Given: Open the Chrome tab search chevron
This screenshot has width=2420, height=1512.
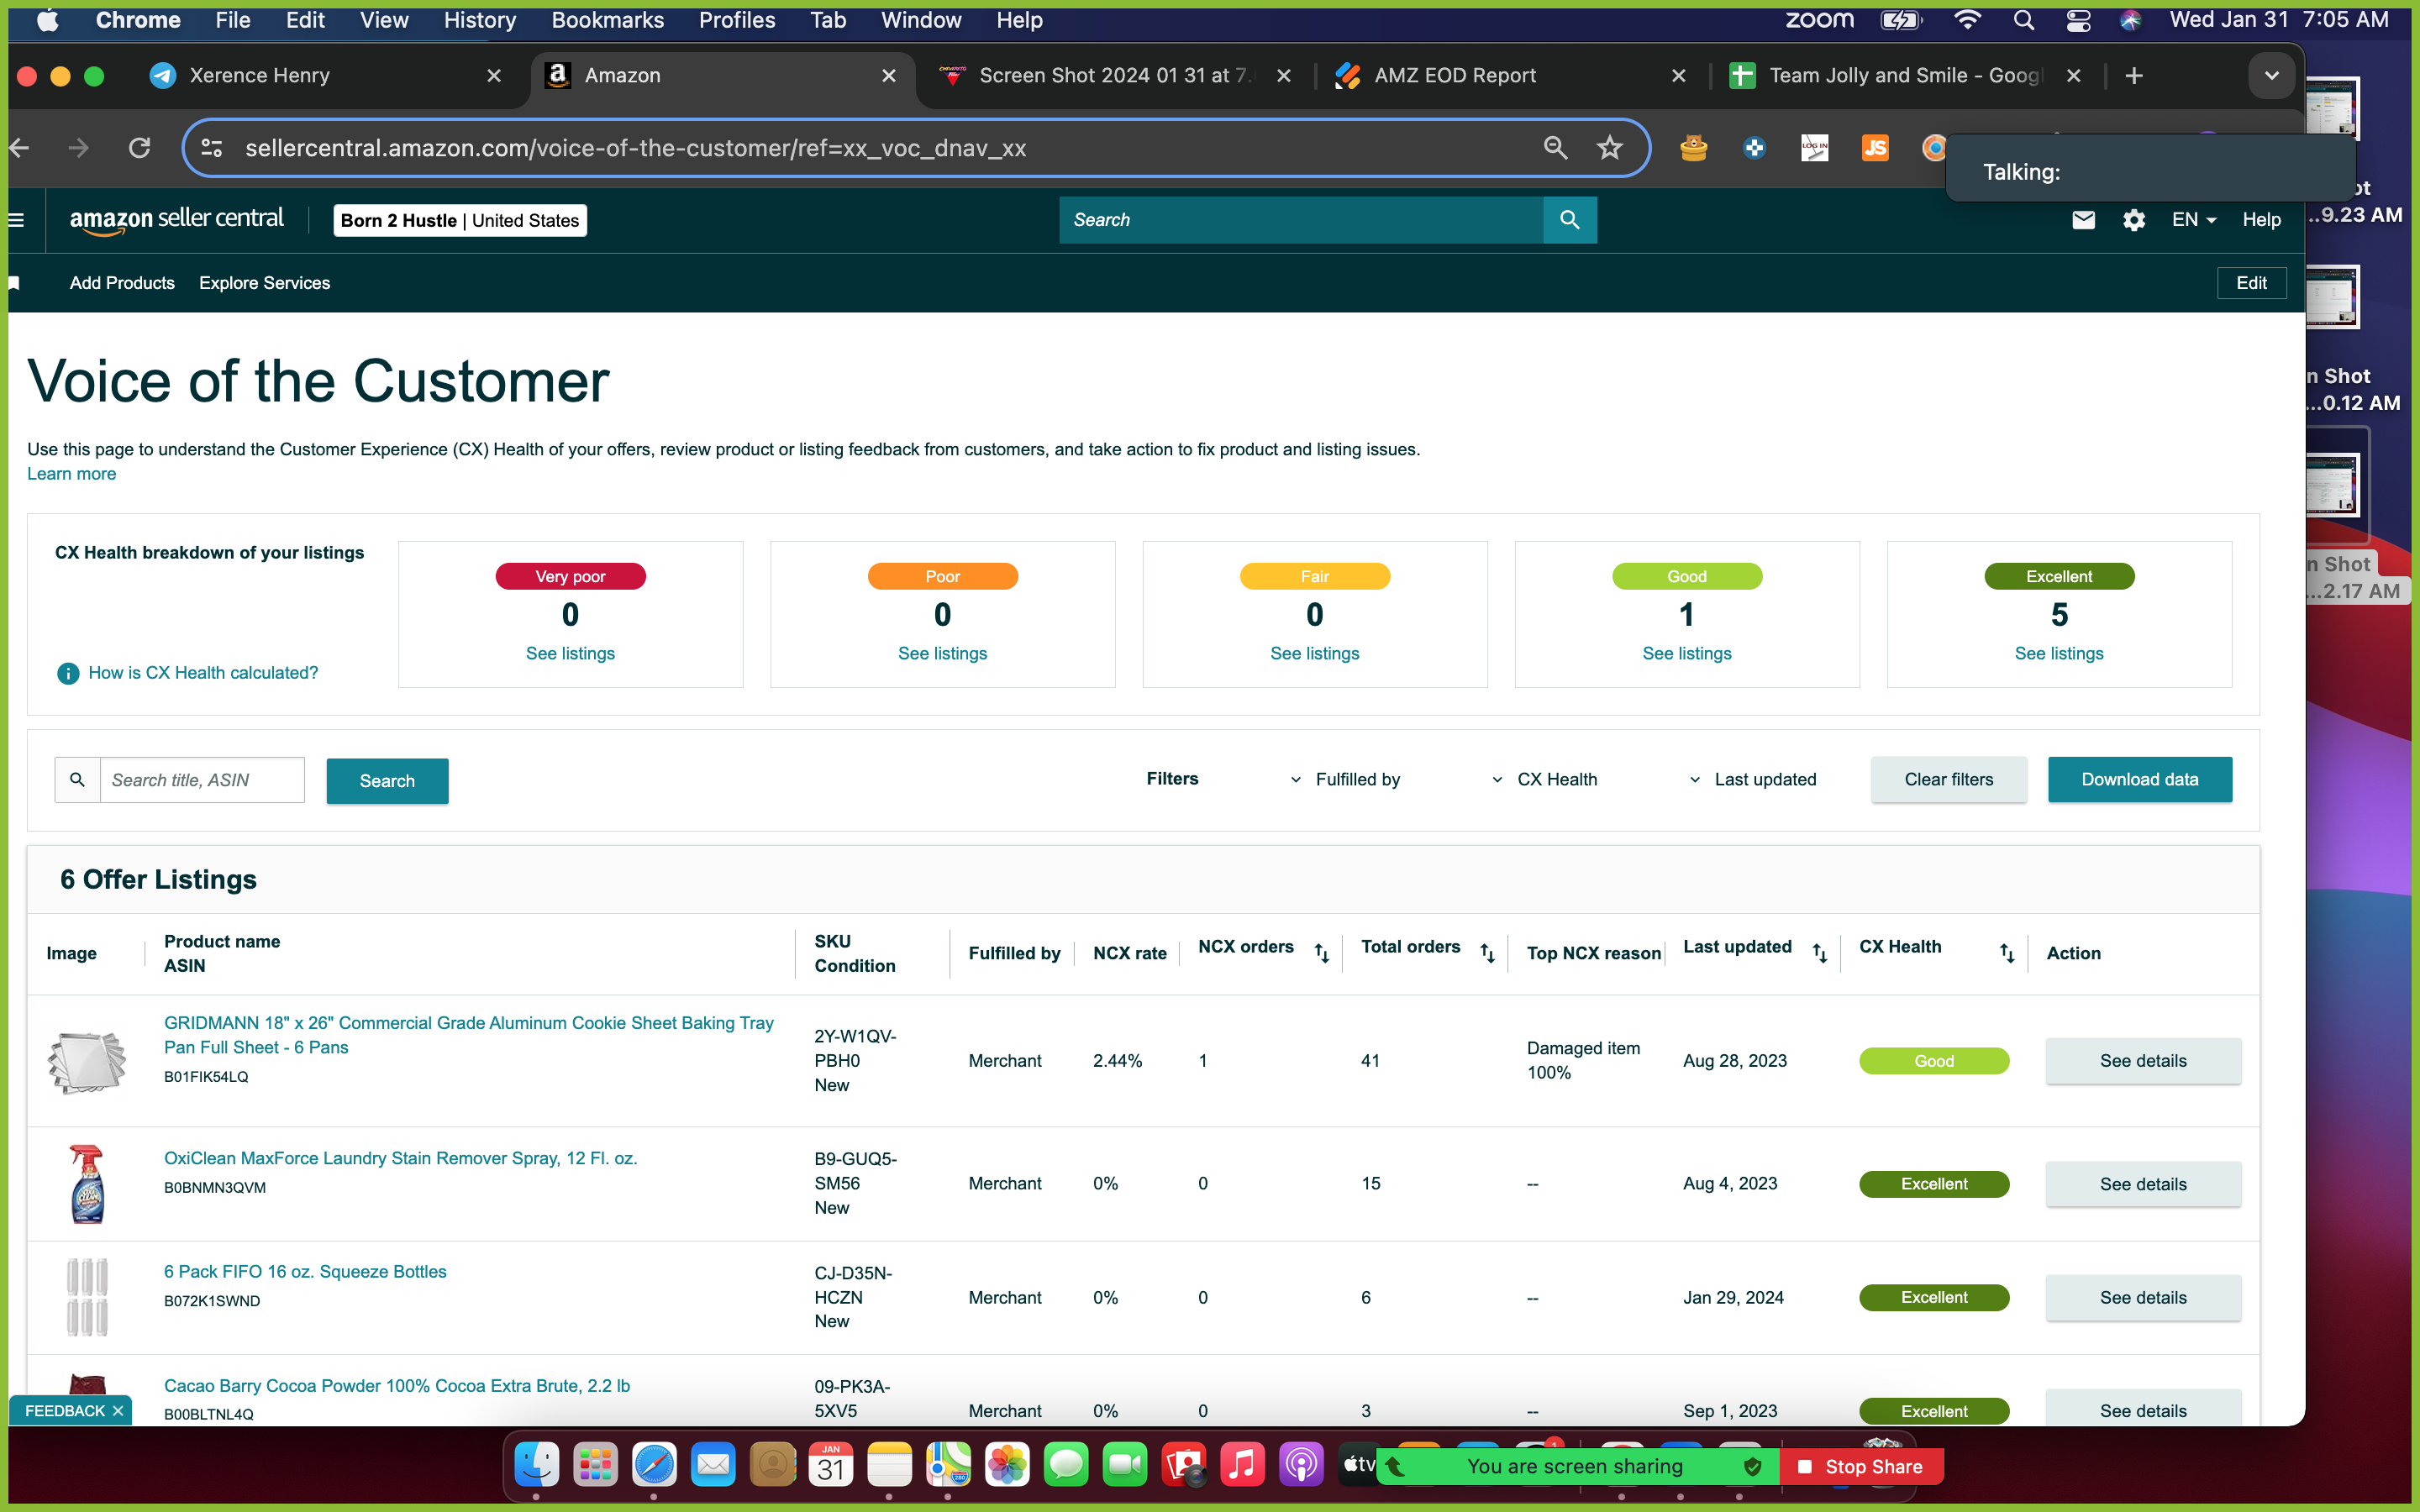Looking at the screenshot, I should 2271,76.
